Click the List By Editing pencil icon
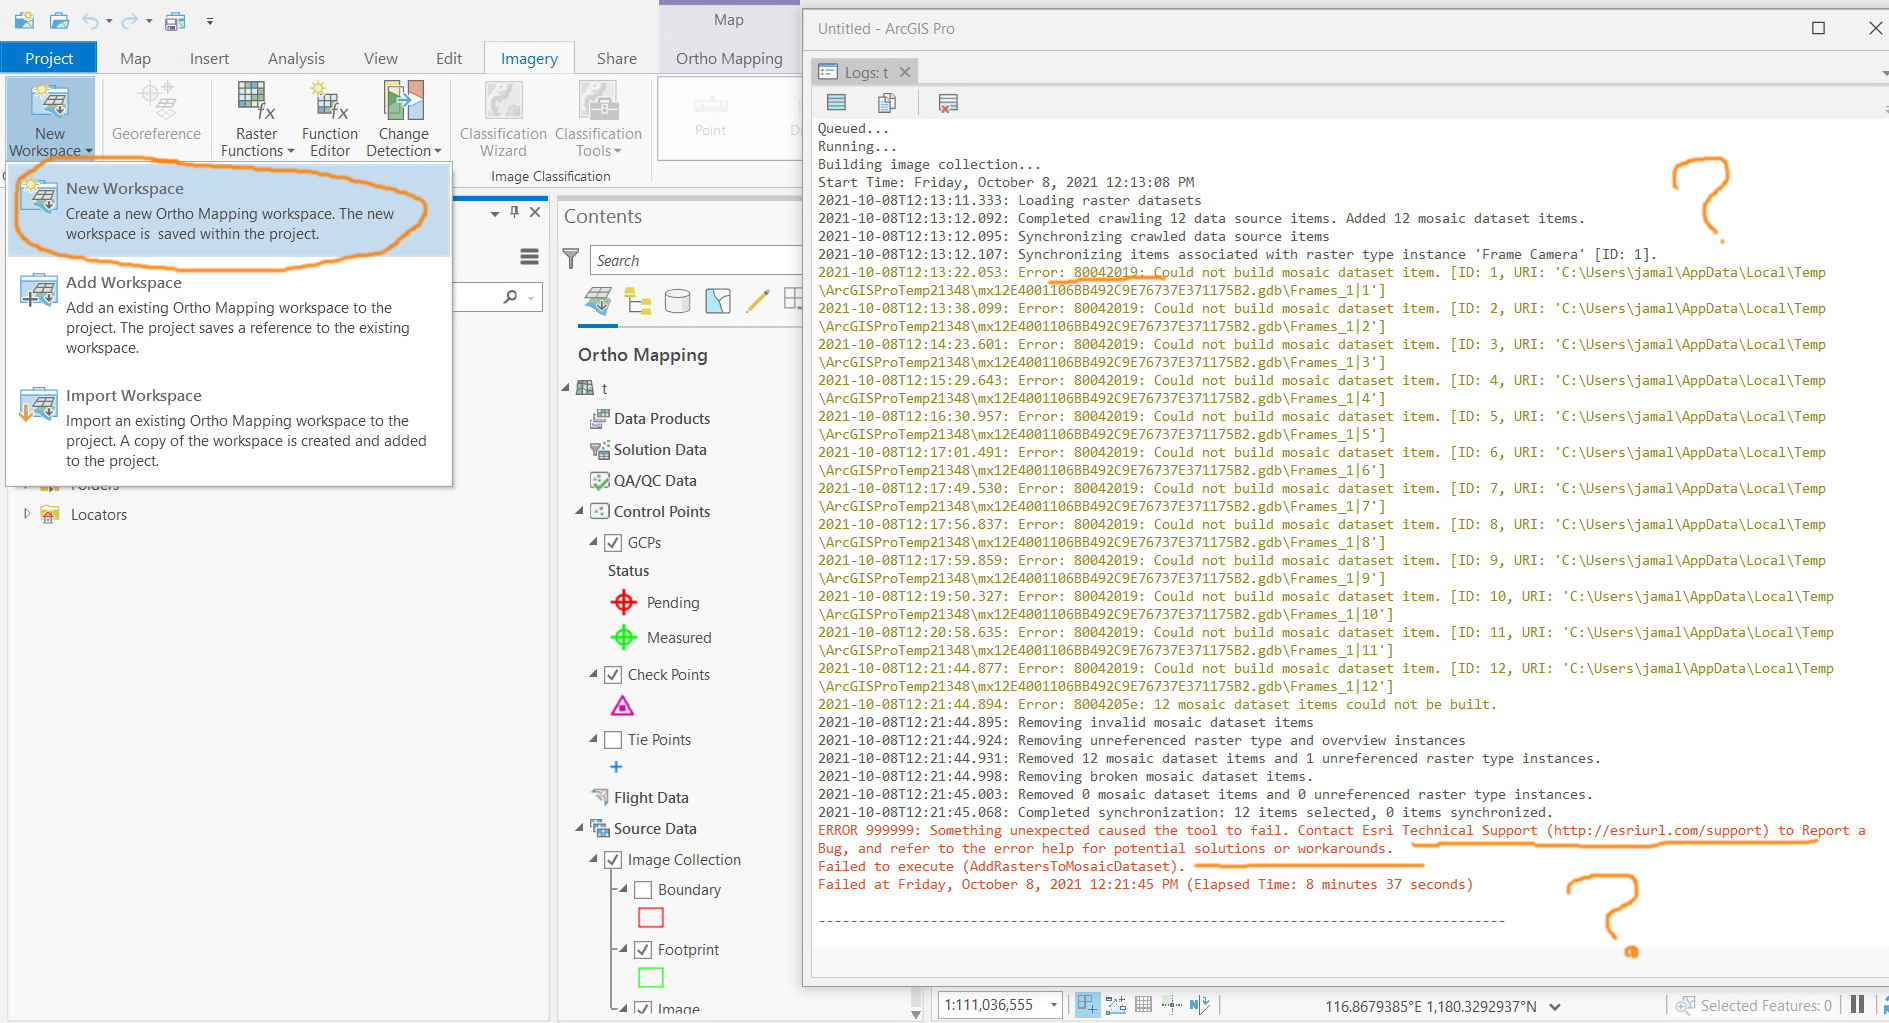 (757, 300)
